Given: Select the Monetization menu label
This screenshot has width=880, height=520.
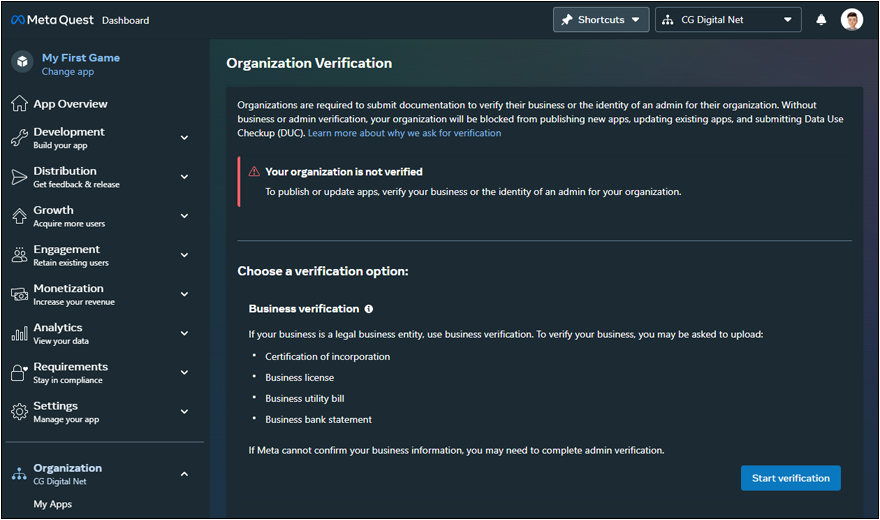Looking at the screenshot, I should [x=68, y=288].
